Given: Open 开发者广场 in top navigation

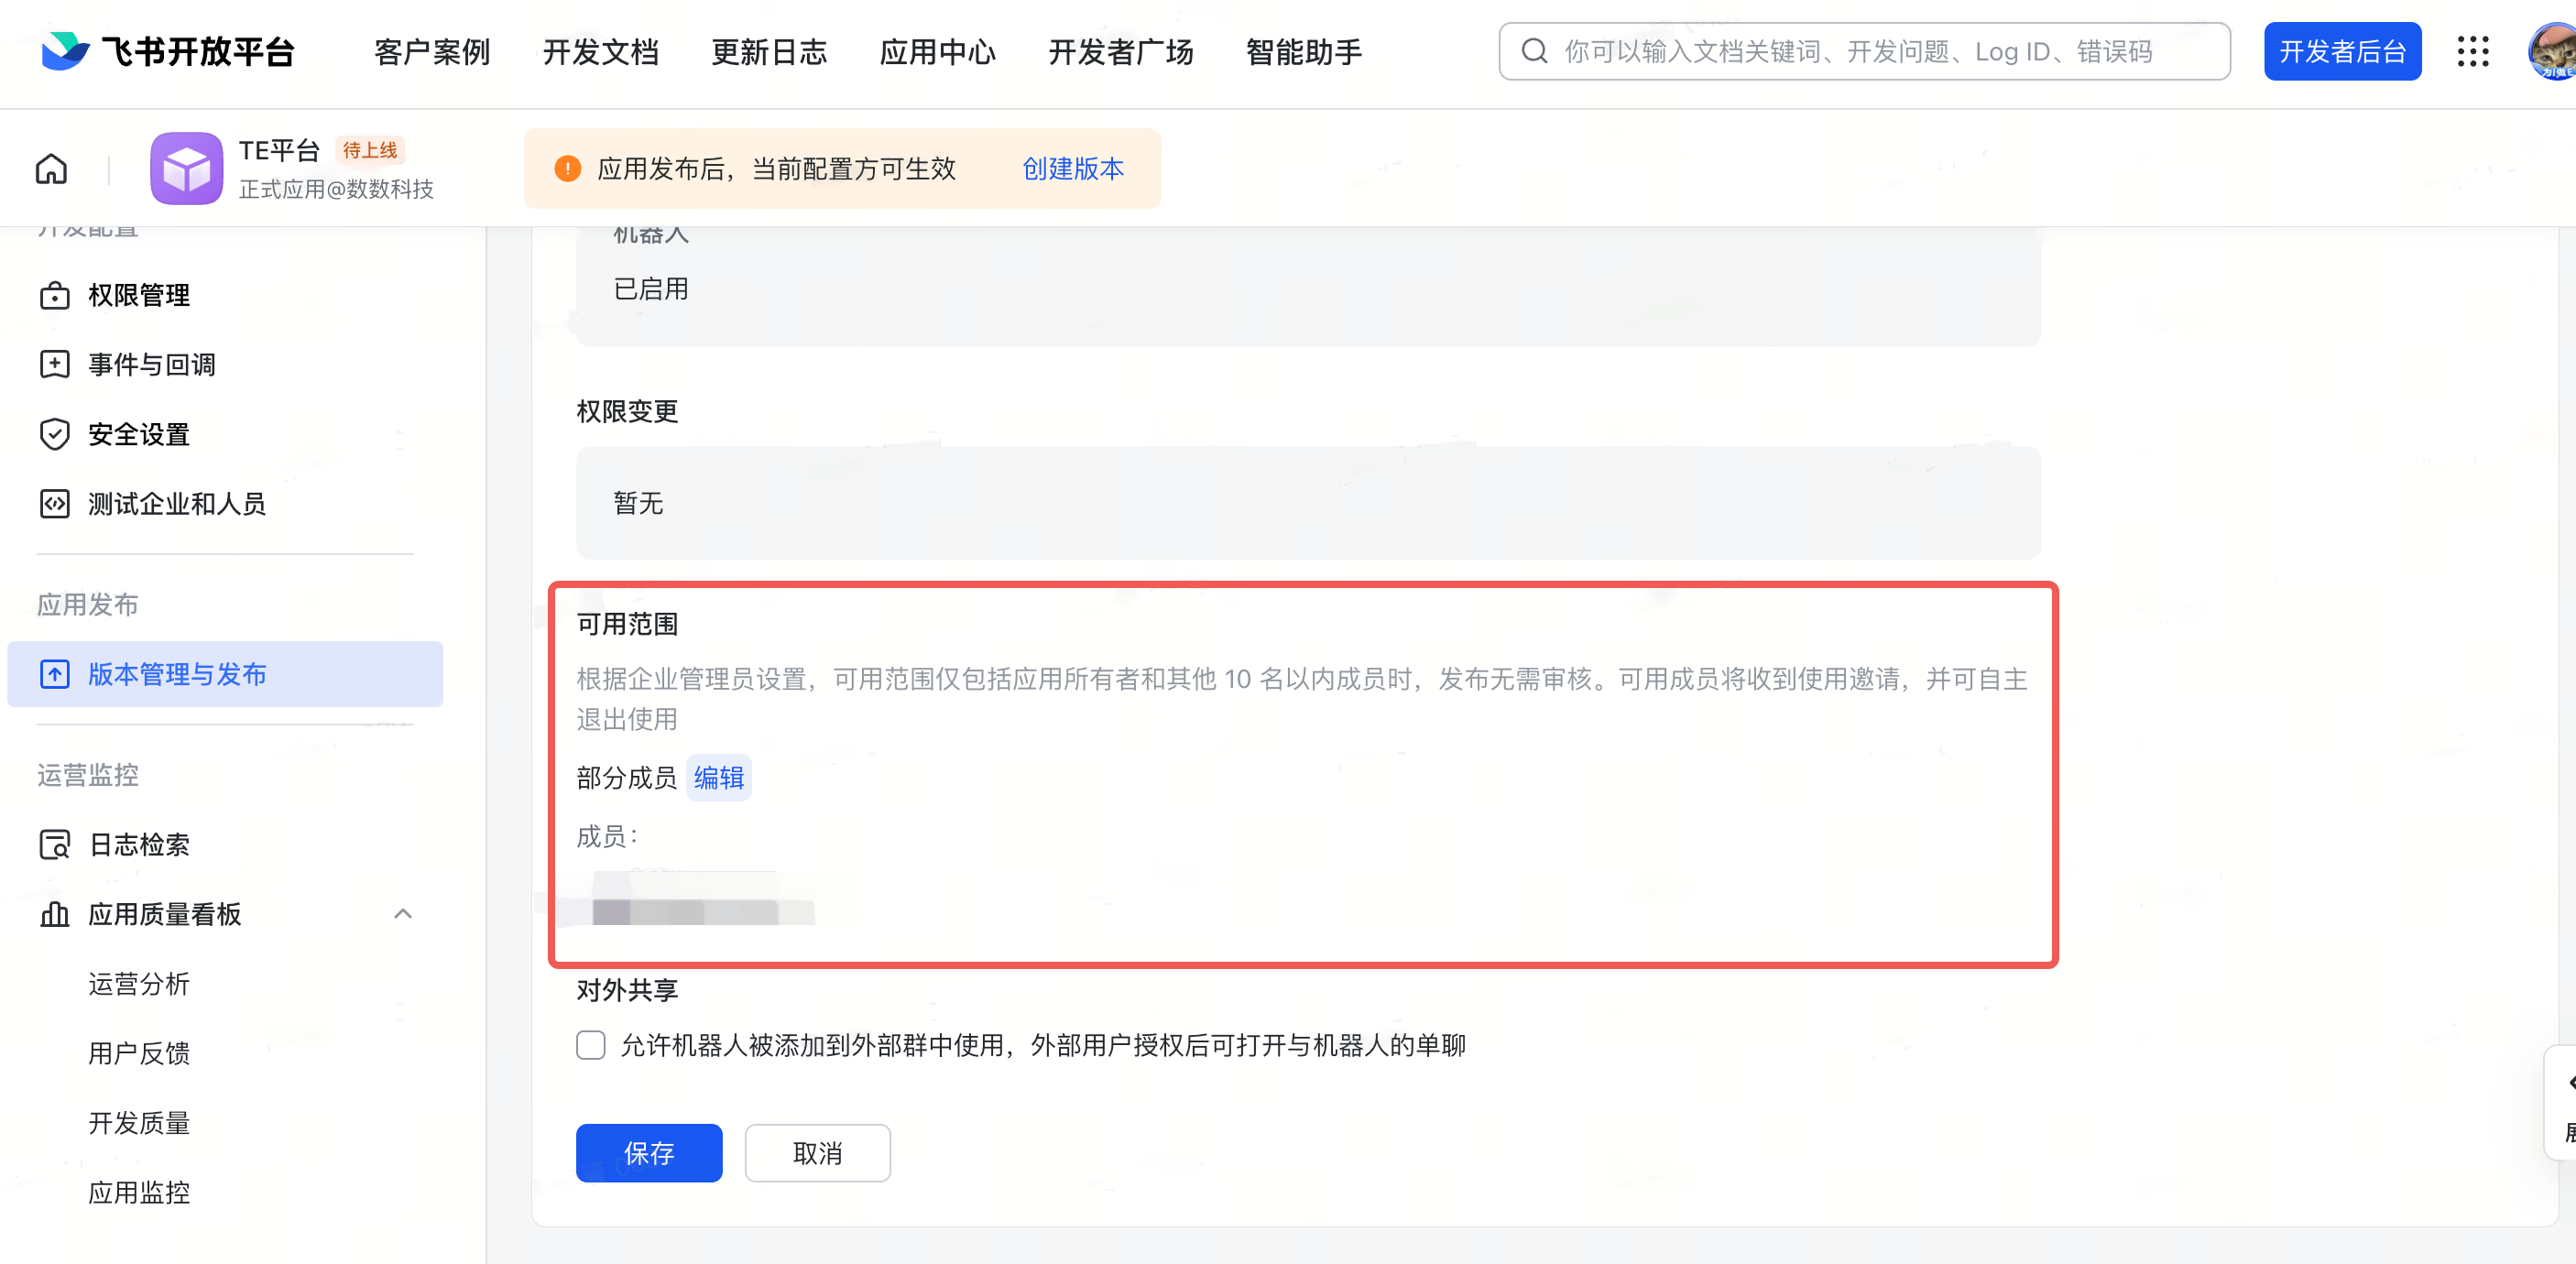Looking at the screenshot, I should [1121, 51].
